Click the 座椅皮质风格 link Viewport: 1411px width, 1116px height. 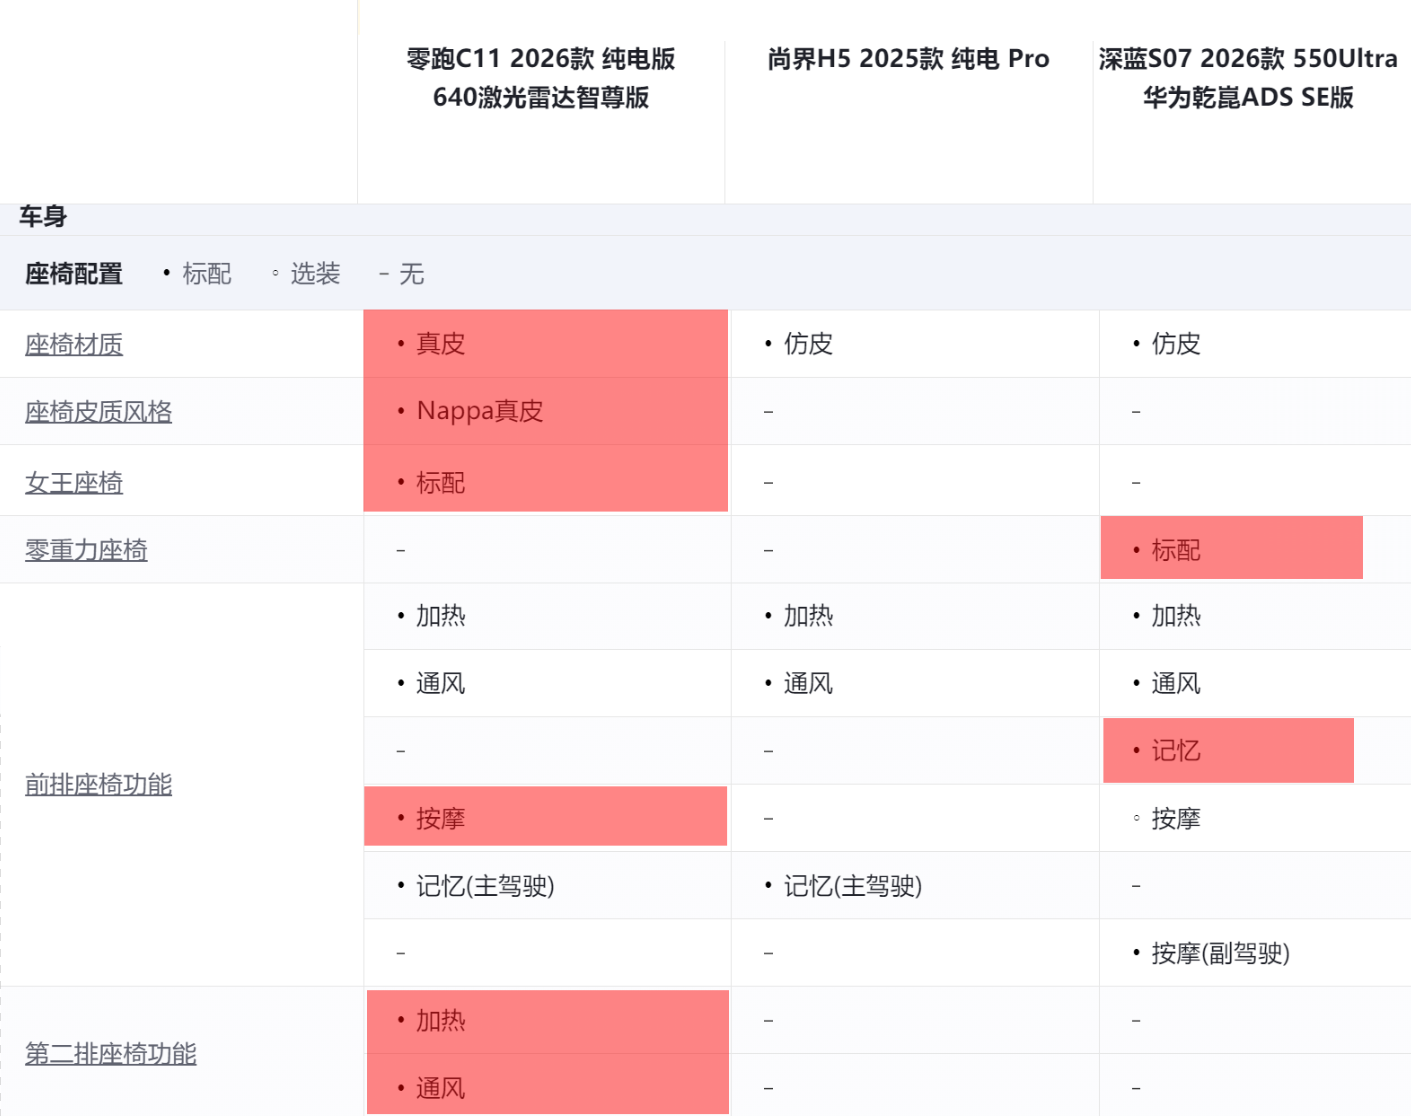[98, 412]
